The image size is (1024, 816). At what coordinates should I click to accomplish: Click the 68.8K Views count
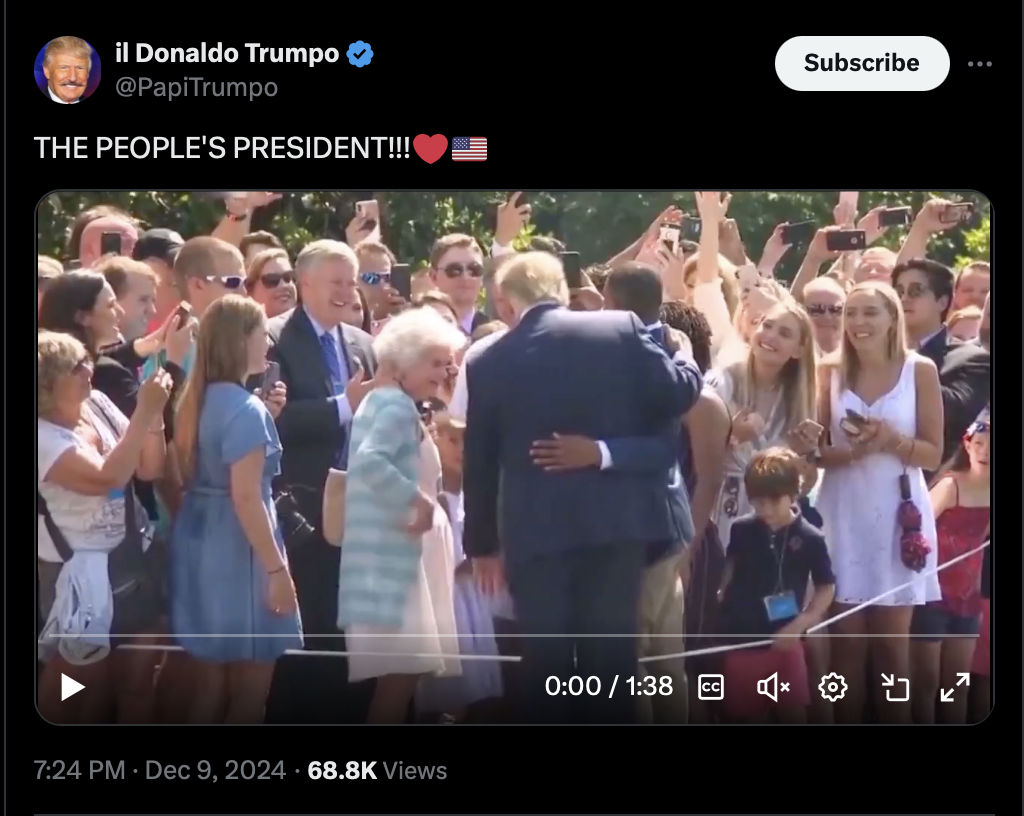coord(377,770)
